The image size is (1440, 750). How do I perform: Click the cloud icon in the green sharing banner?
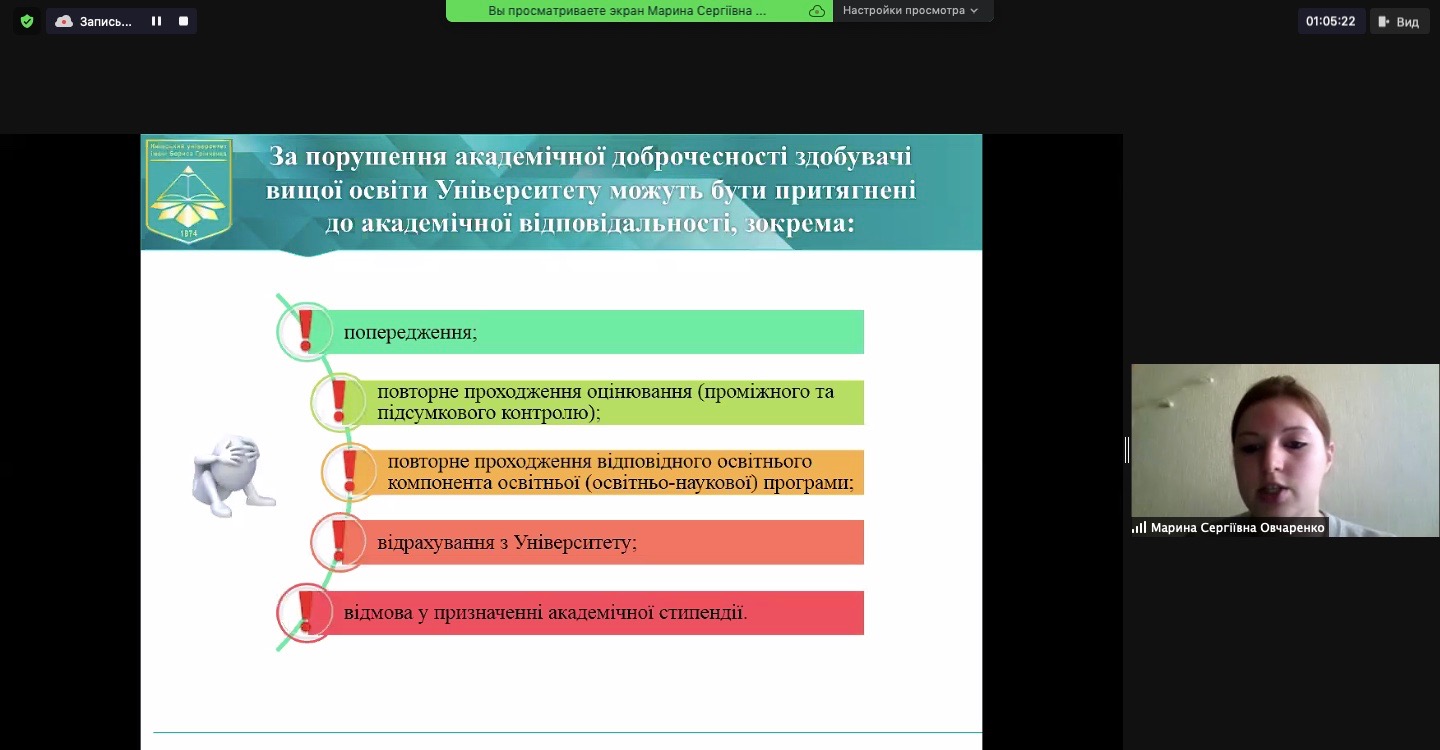point(817,11)
